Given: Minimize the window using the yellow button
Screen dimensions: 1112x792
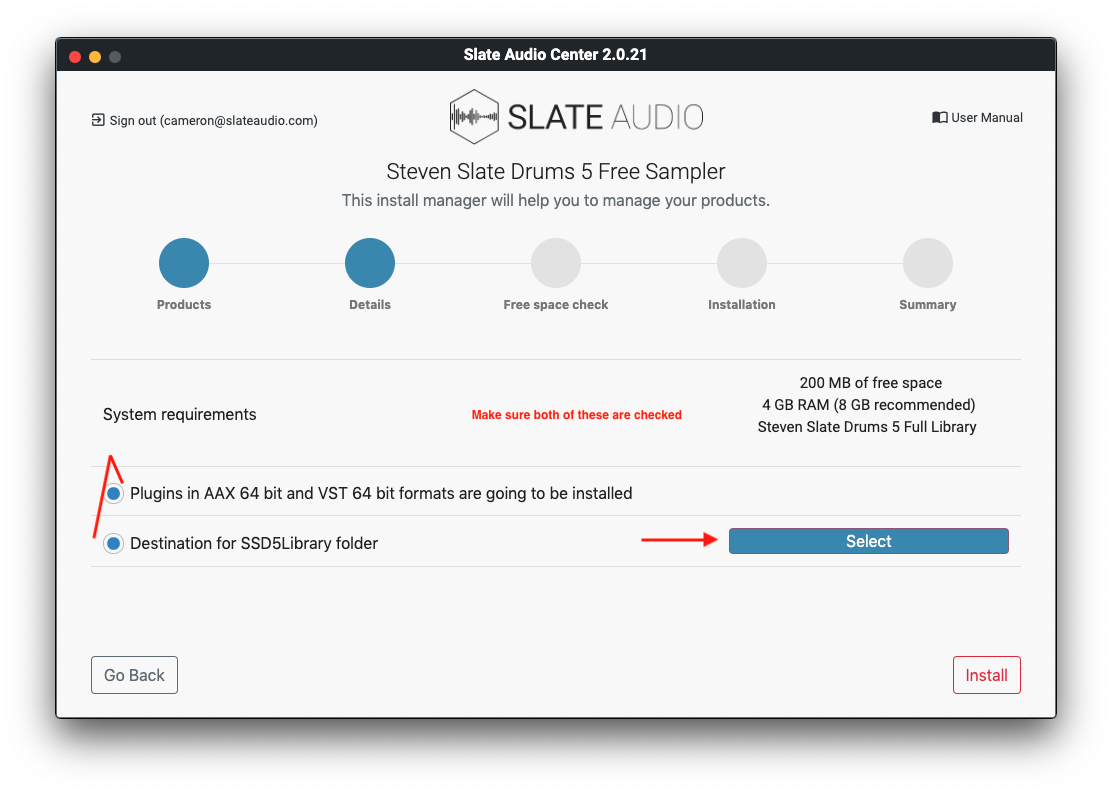Looking at the screenshot, I should [95, 57].
